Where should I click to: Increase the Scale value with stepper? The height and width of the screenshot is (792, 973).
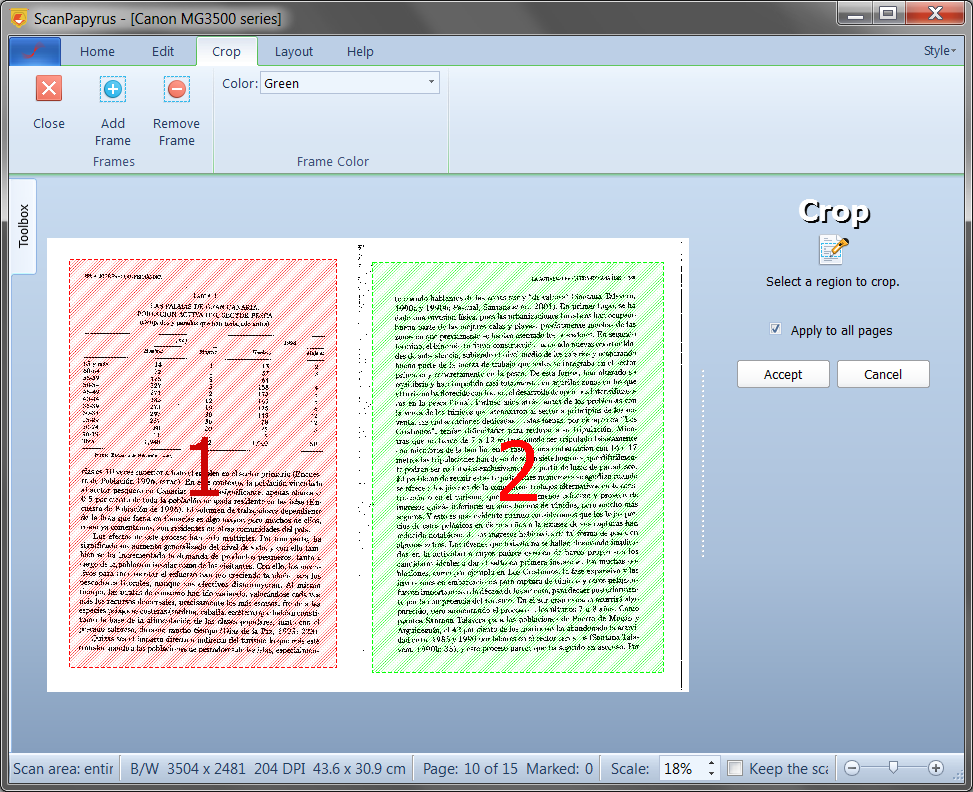tap(711, 763)
